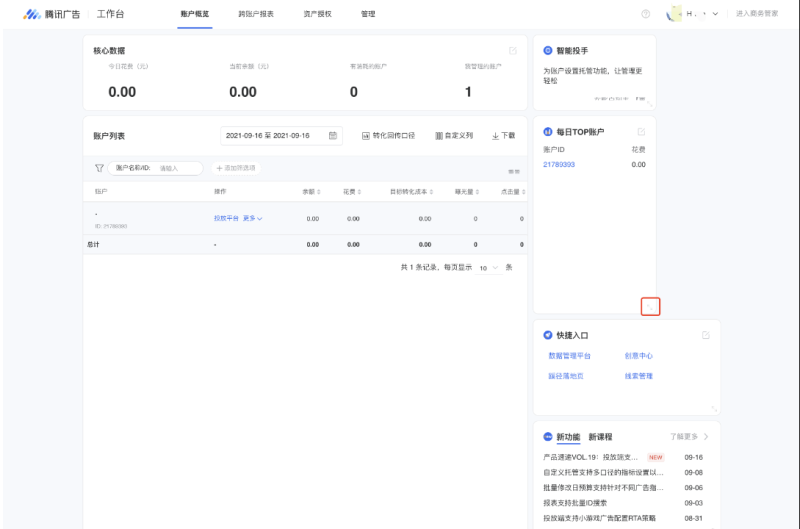Select the 新课程 tab
The height and width of the screenshot is (529, 800).
tap(601, 437)
